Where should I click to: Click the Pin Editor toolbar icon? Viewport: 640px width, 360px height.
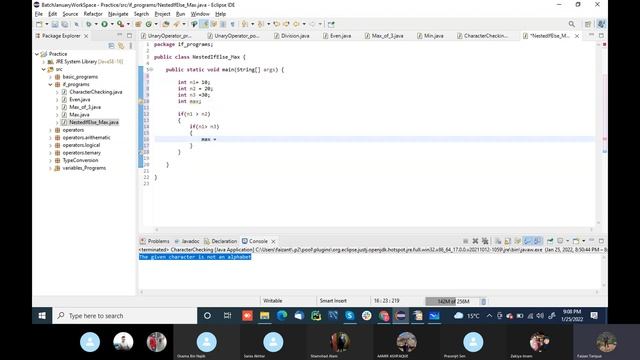331,24
